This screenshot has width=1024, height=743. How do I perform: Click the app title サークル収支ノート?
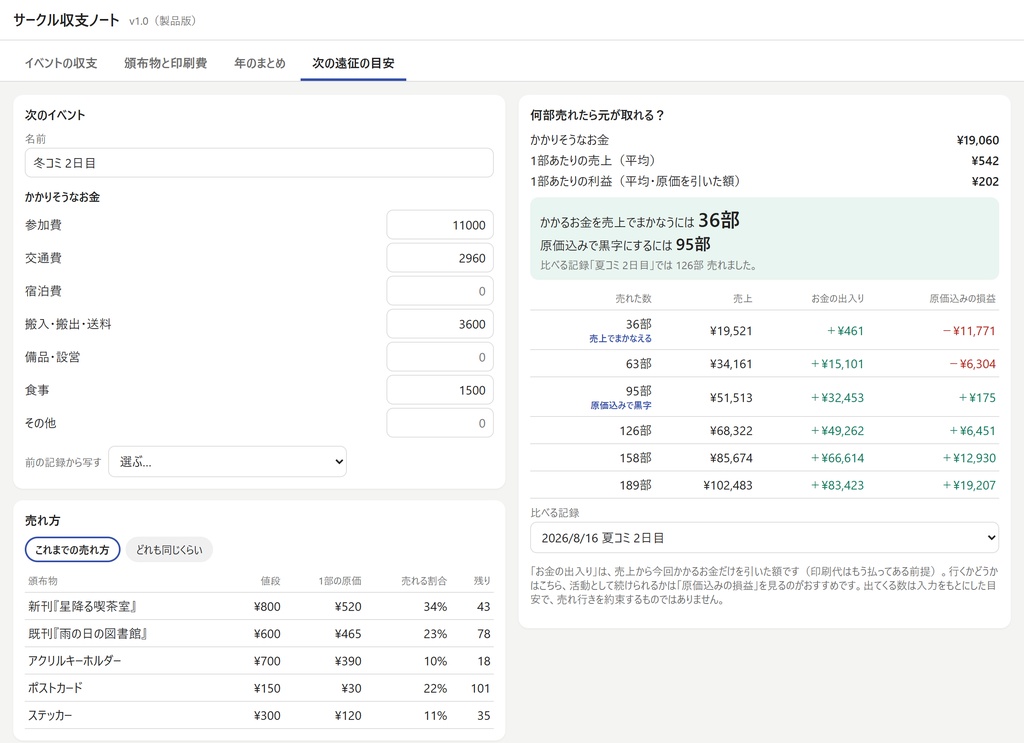66,20
